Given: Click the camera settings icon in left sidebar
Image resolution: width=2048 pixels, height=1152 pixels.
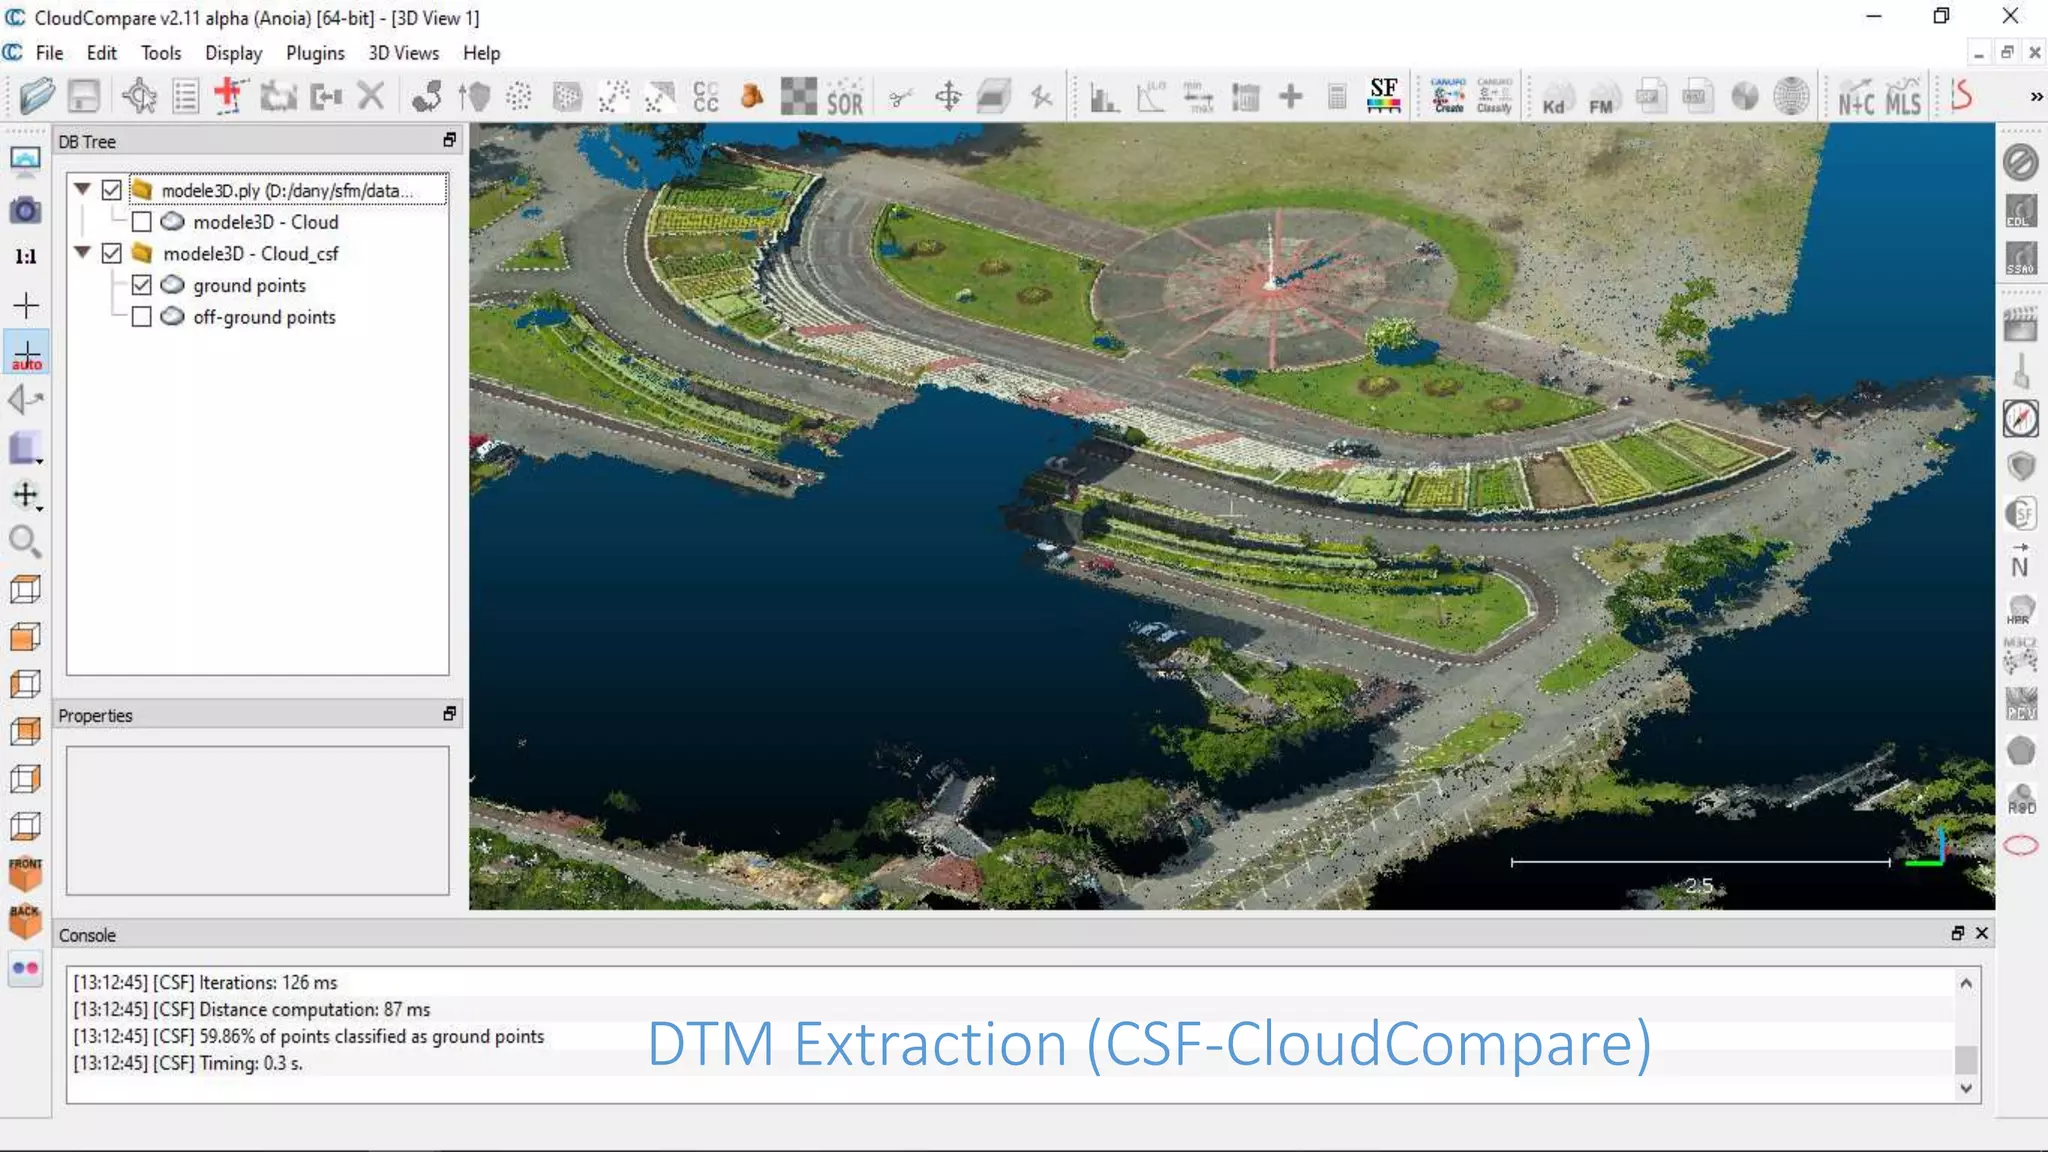Looking at the screenshot, I should (x=26, y=210).
